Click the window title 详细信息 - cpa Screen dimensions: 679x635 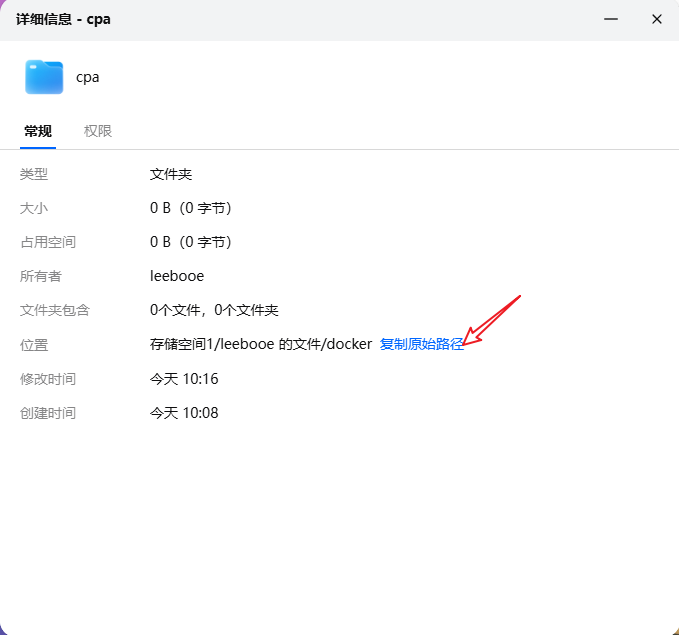[x=63, y=19]
